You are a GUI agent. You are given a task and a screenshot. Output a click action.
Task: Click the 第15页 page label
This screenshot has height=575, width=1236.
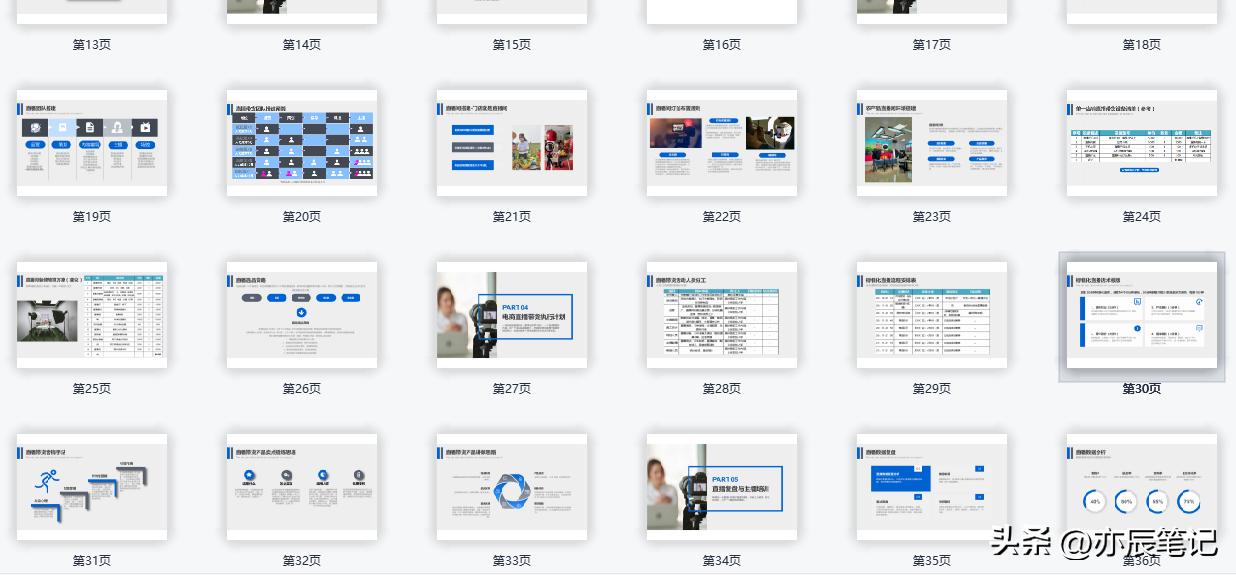tap(512, 44)
